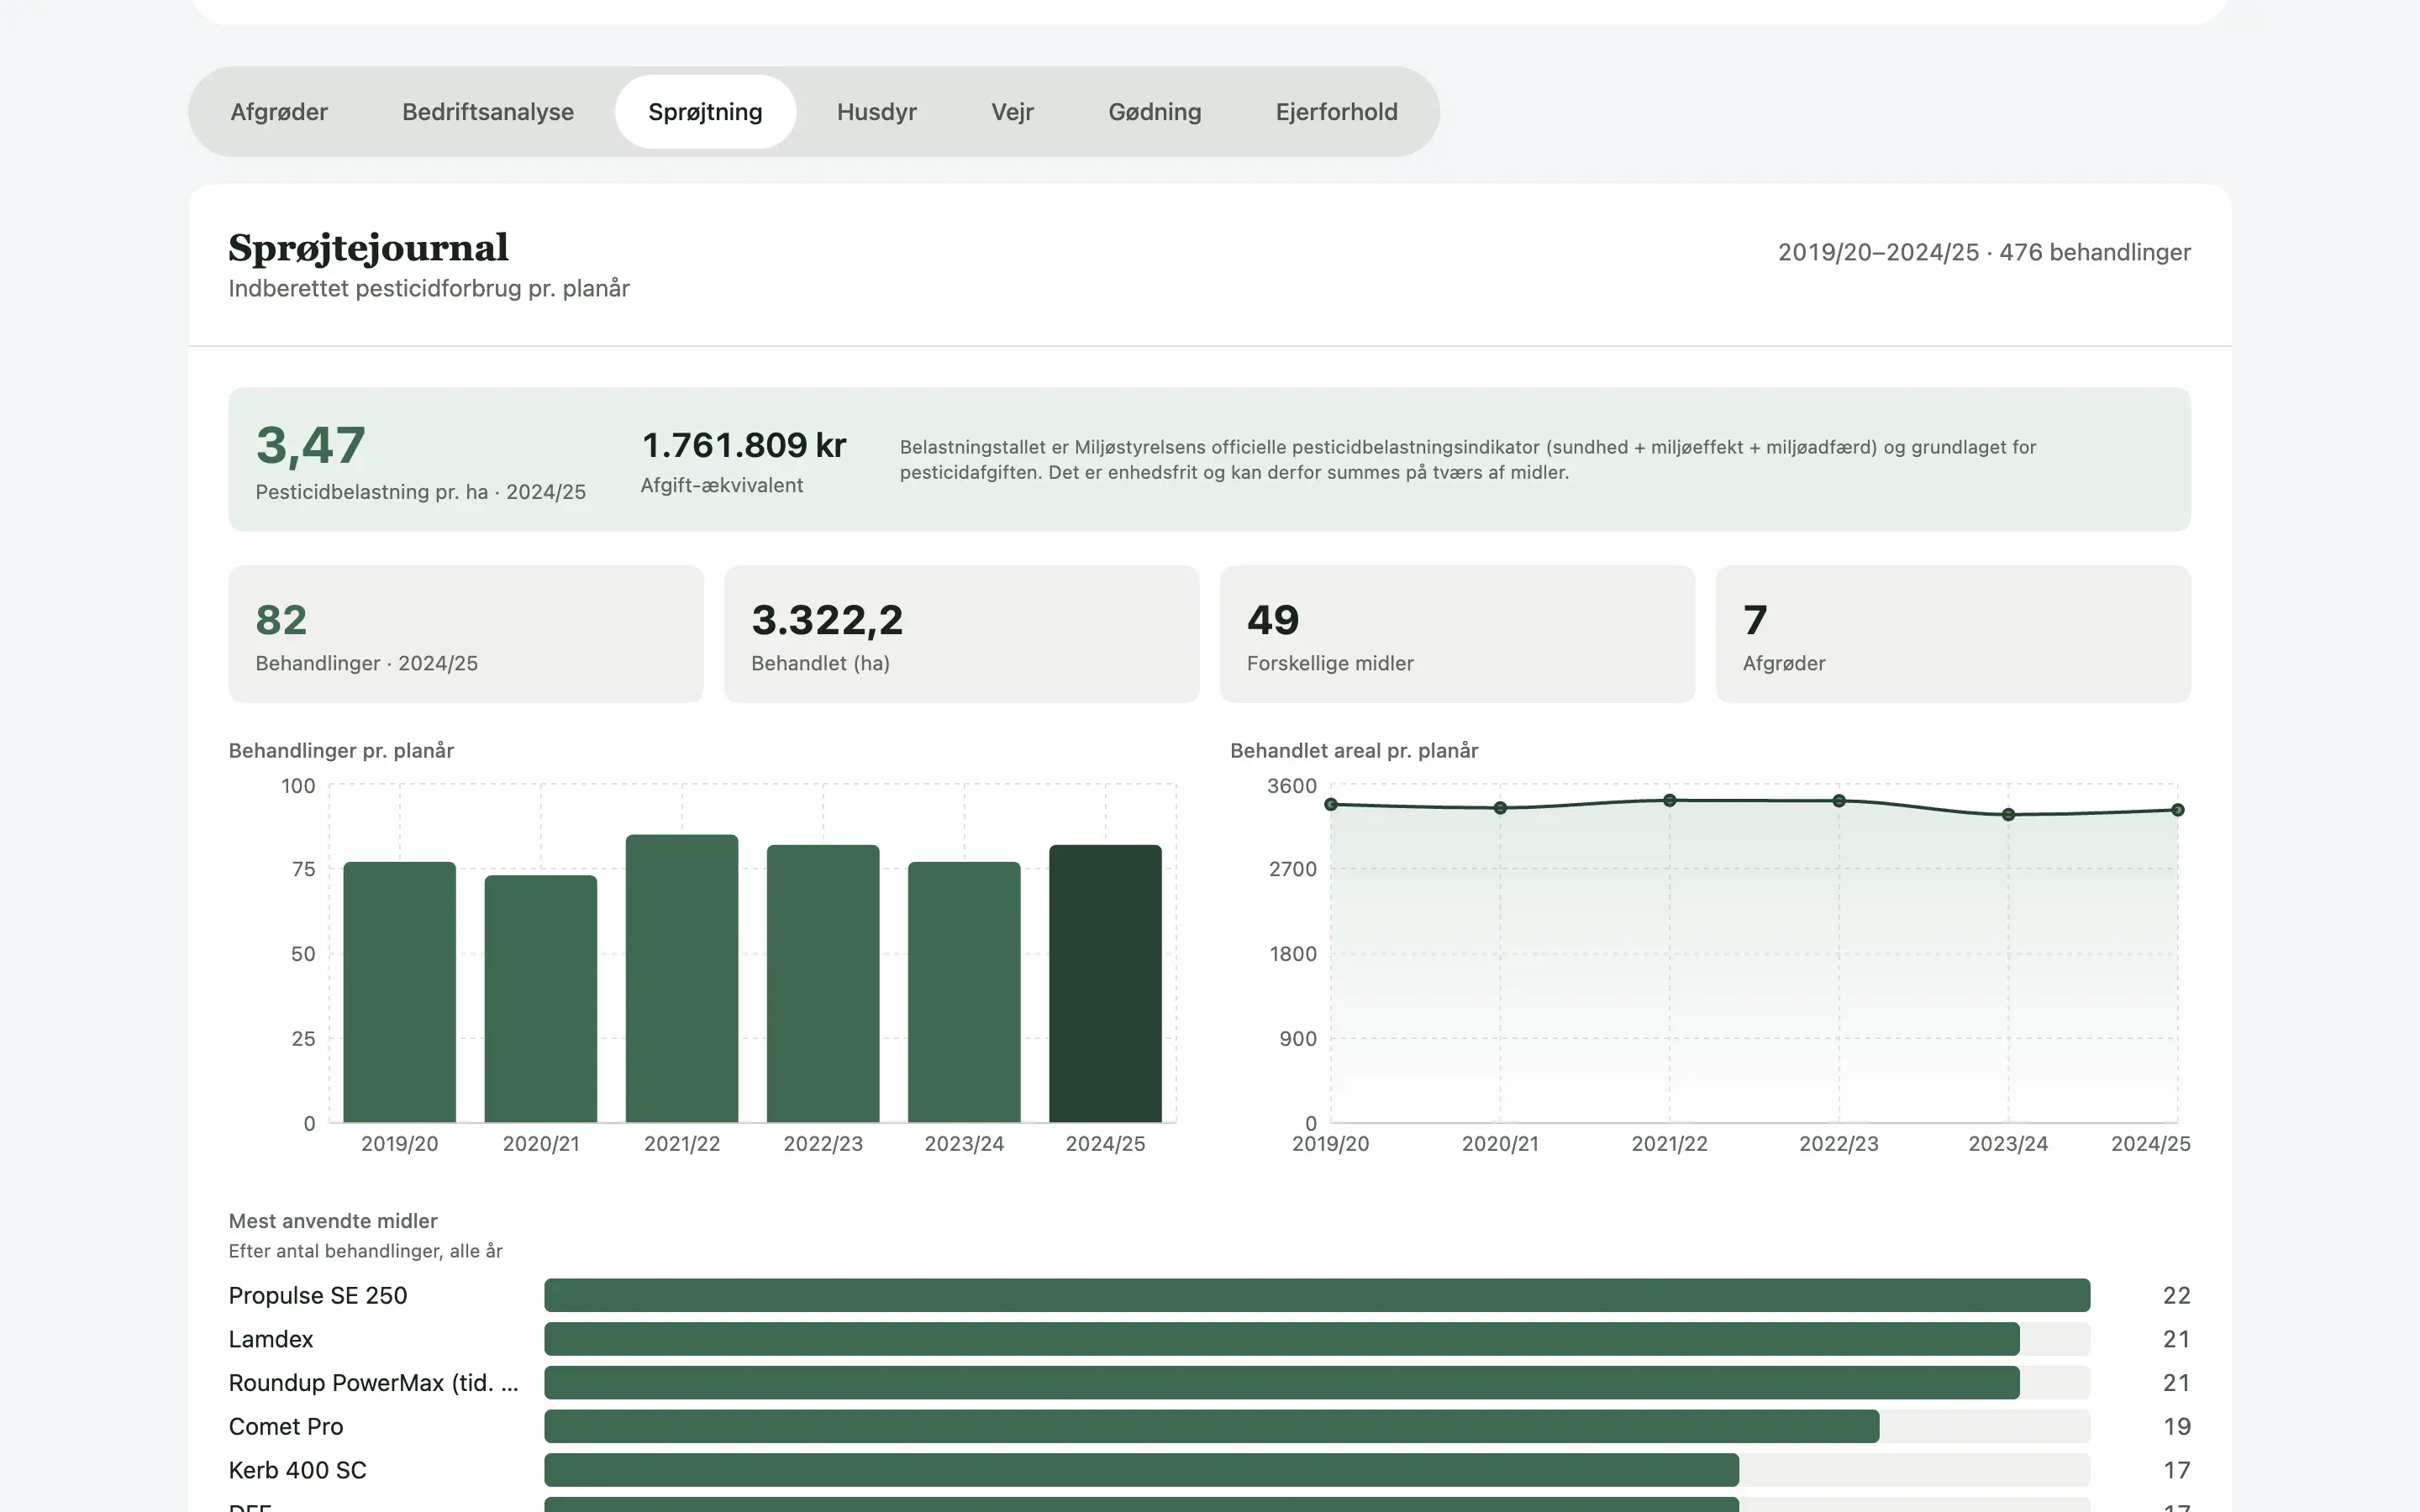Click the 2020/21 bar in Behandlinger chart

(x=541, y=999)
